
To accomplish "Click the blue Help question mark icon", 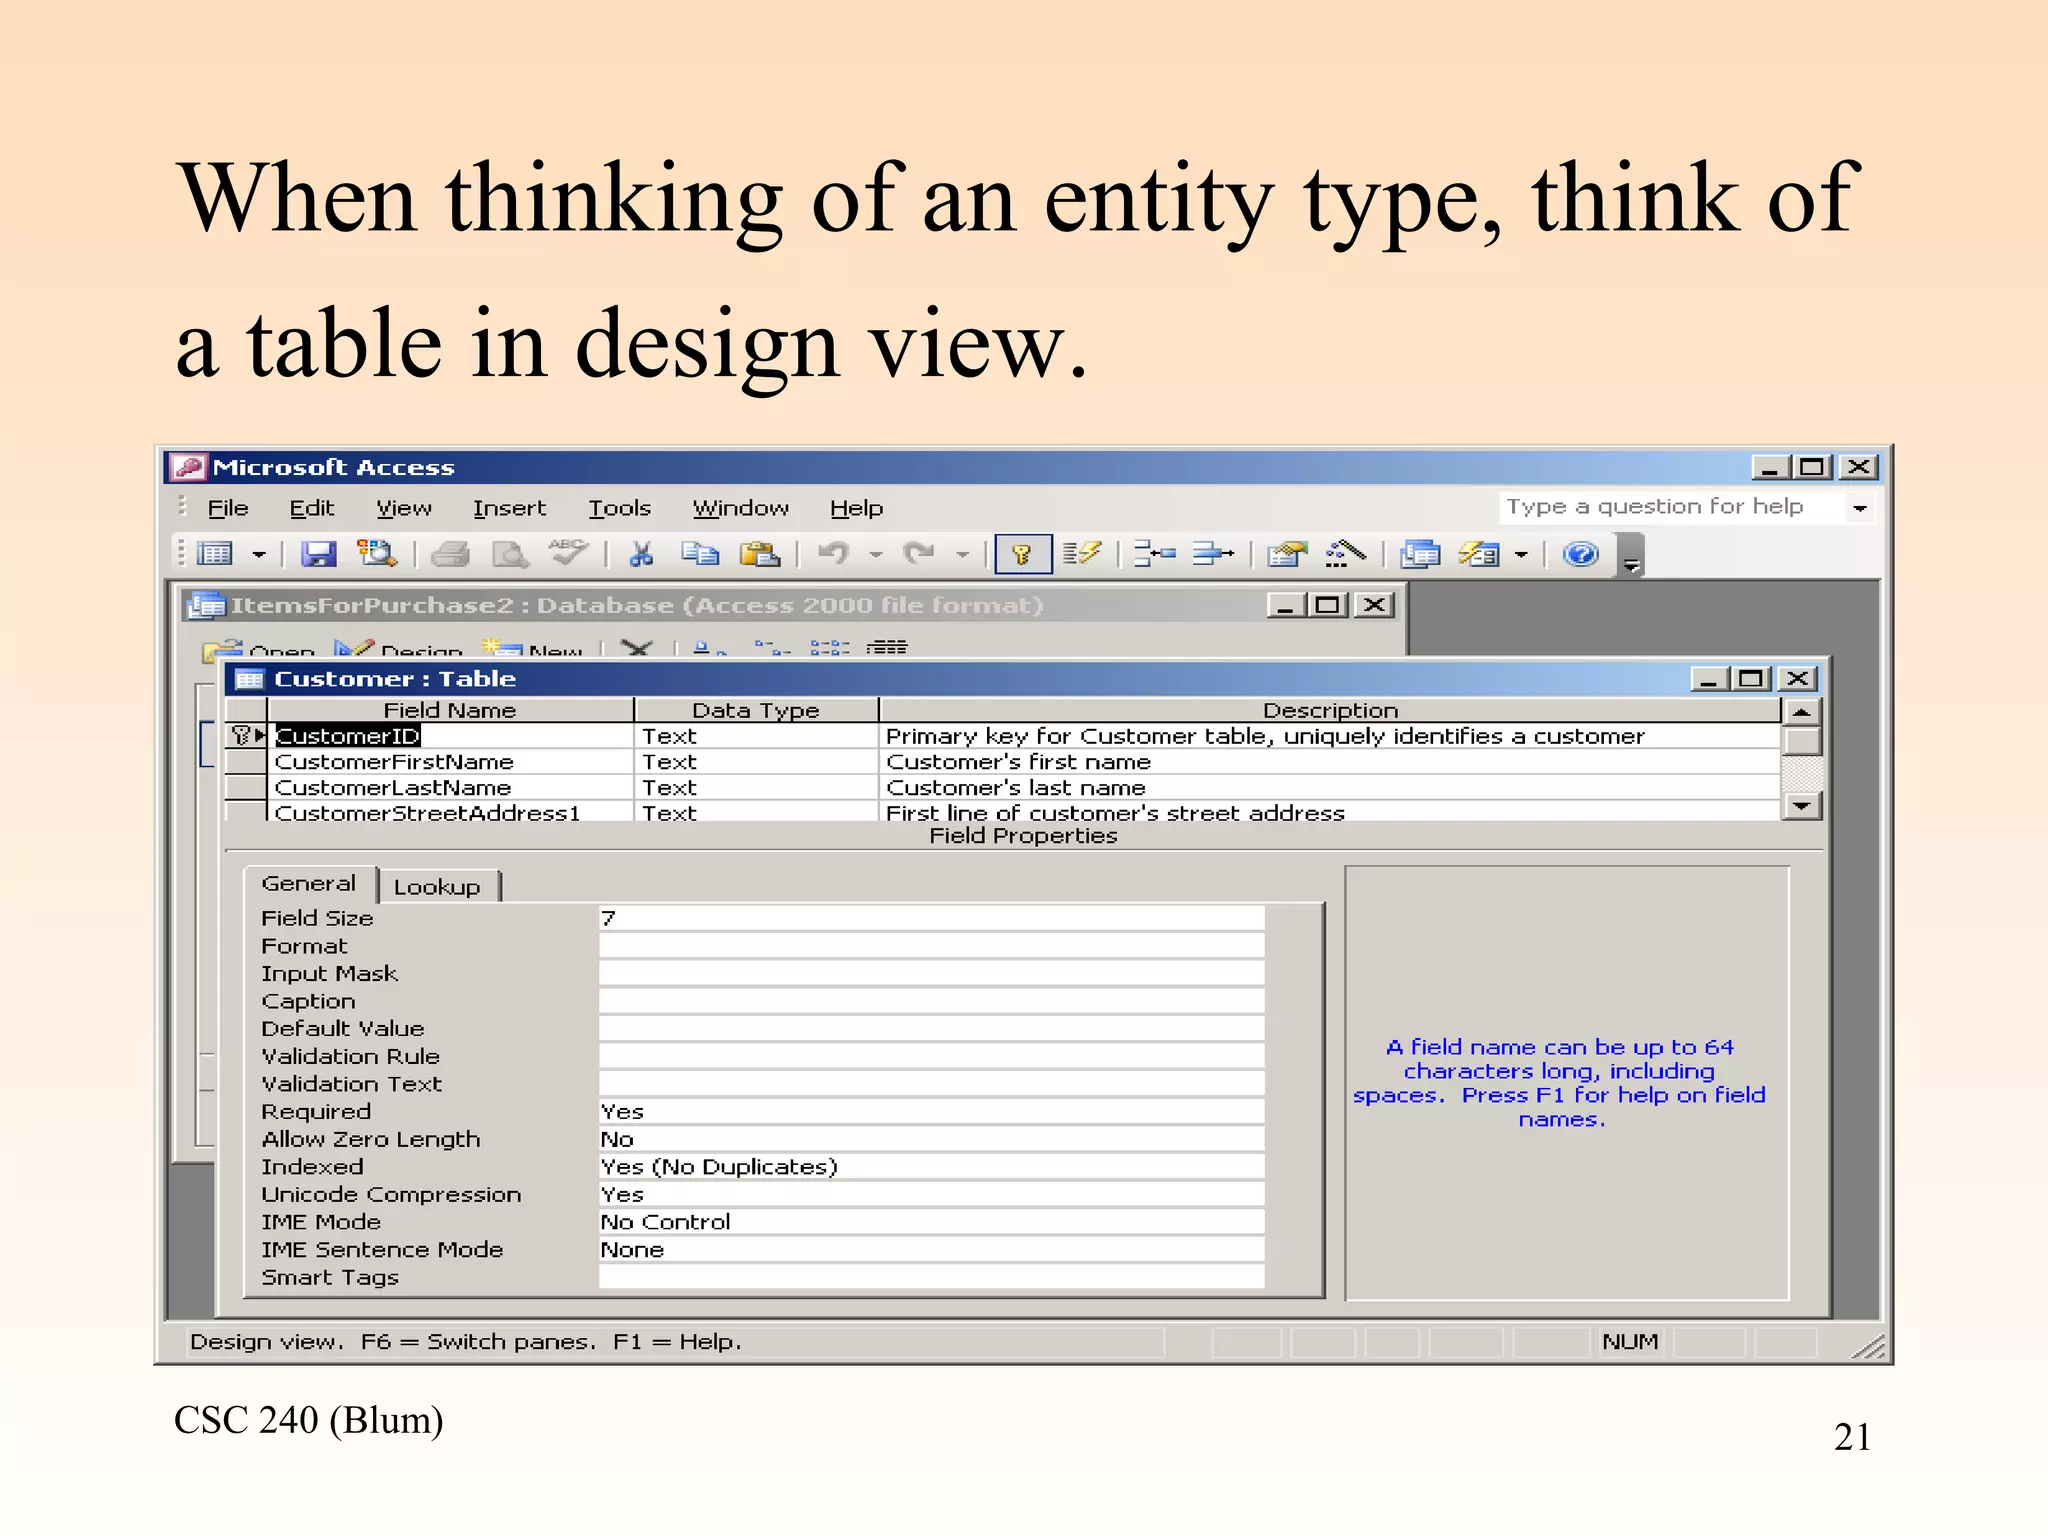I will click(1581, 553).
